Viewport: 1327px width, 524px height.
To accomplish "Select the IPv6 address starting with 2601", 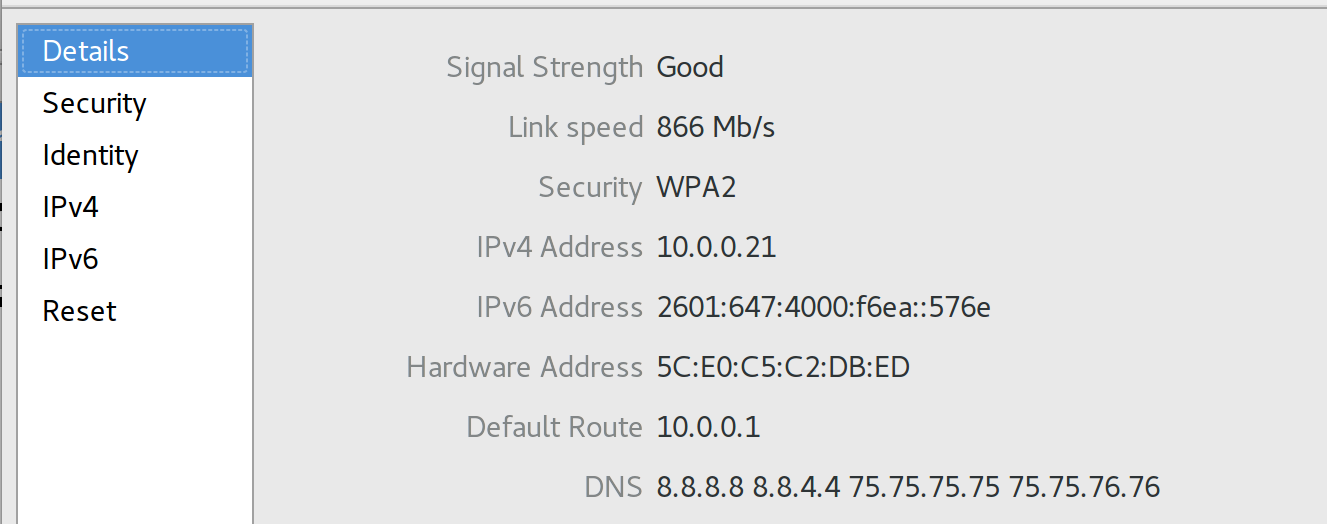I will pos(824,307).
